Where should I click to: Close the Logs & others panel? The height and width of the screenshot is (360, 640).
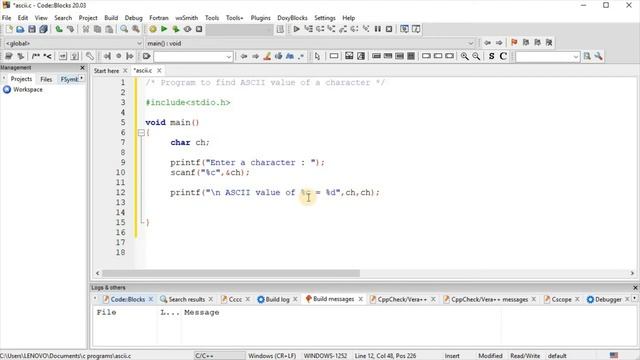pyautogui.click(x=635, y=288)
